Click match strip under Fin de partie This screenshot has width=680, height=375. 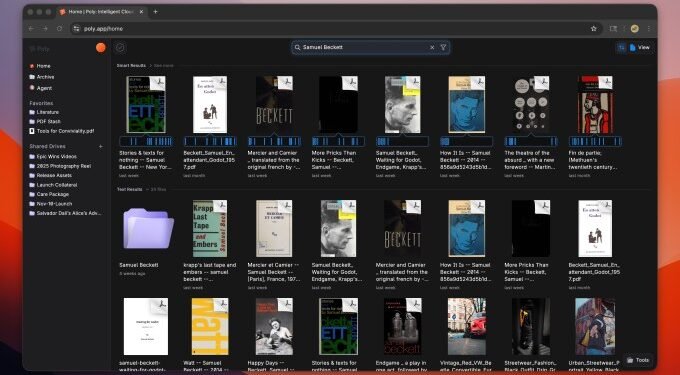595,141
